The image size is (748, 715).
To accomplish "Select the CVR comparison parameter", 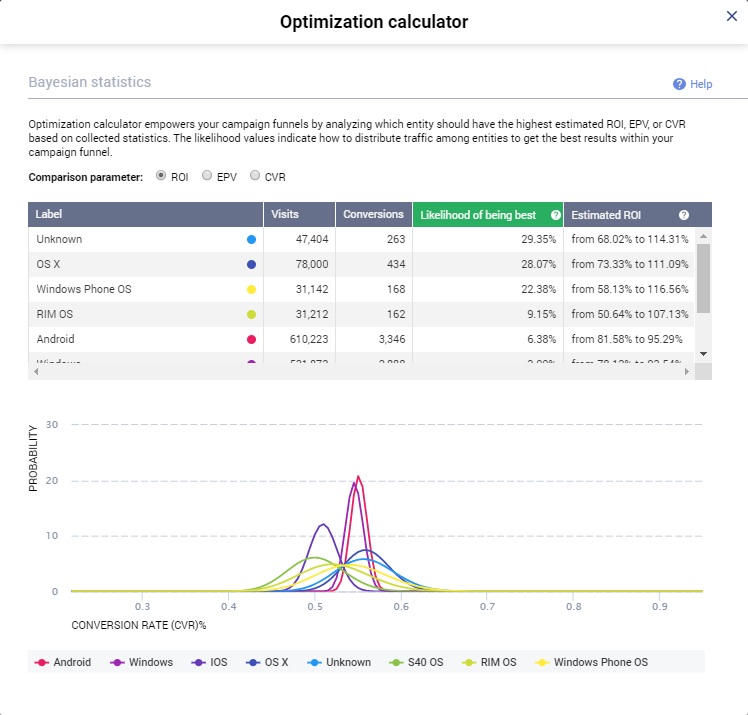I will coord(255,176).
